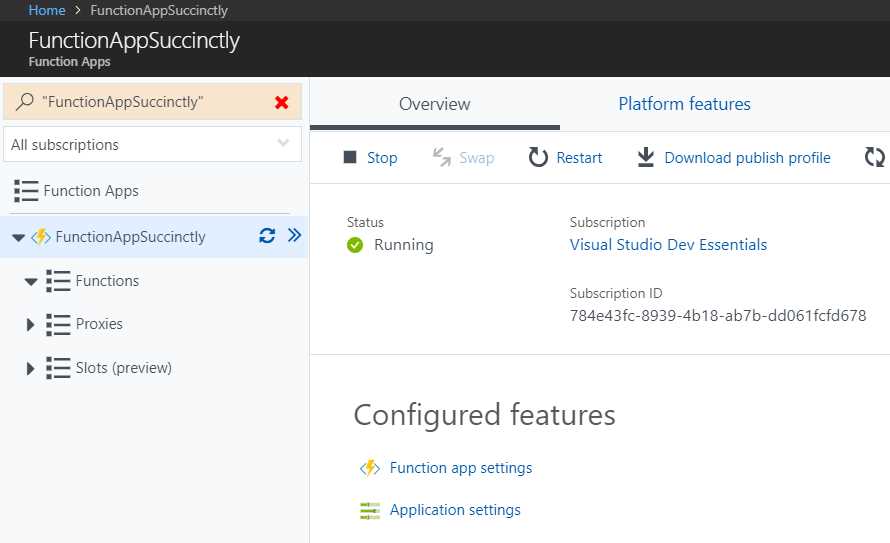The height and width of the screenshot is (543, 890).
Task: Click the Swap button label
Action: click(x=477, y=157)
